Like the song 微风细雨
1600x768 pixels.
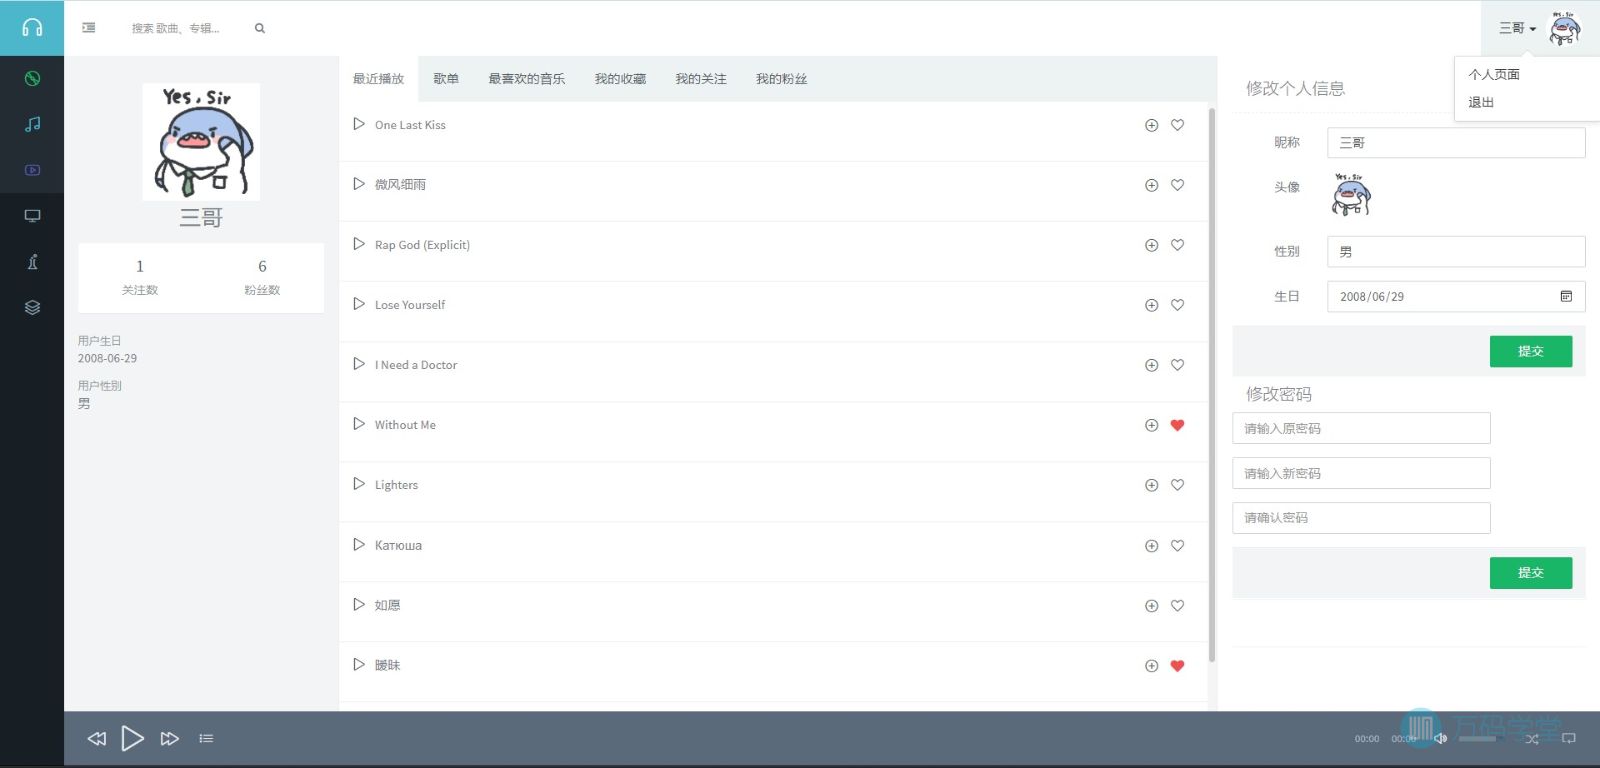coord(1177,185)
